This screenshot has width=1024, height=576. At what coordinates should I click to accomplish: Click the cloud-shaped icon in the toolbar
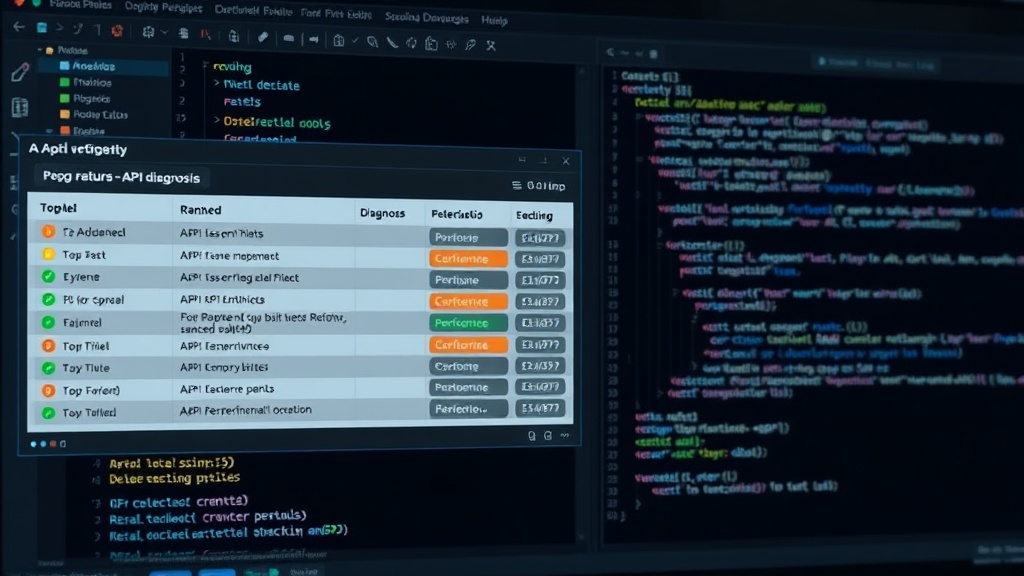[289, 39]
